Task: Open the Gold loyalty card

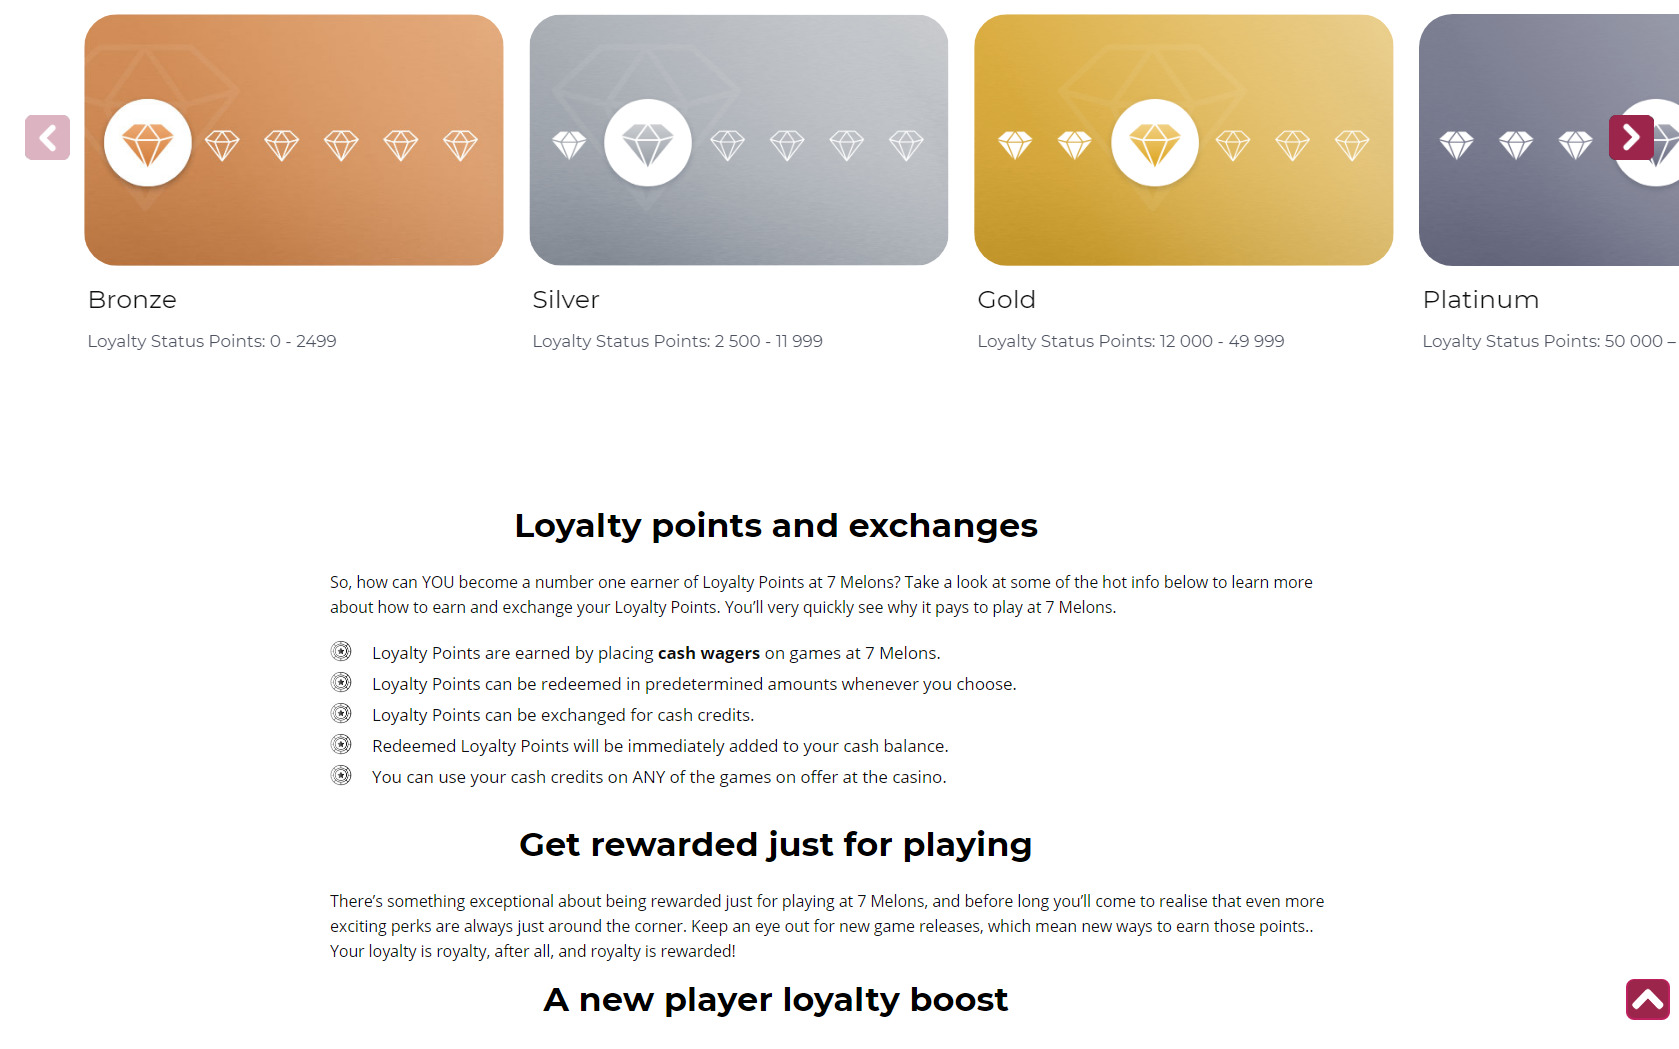Action: pos(1184,140)
